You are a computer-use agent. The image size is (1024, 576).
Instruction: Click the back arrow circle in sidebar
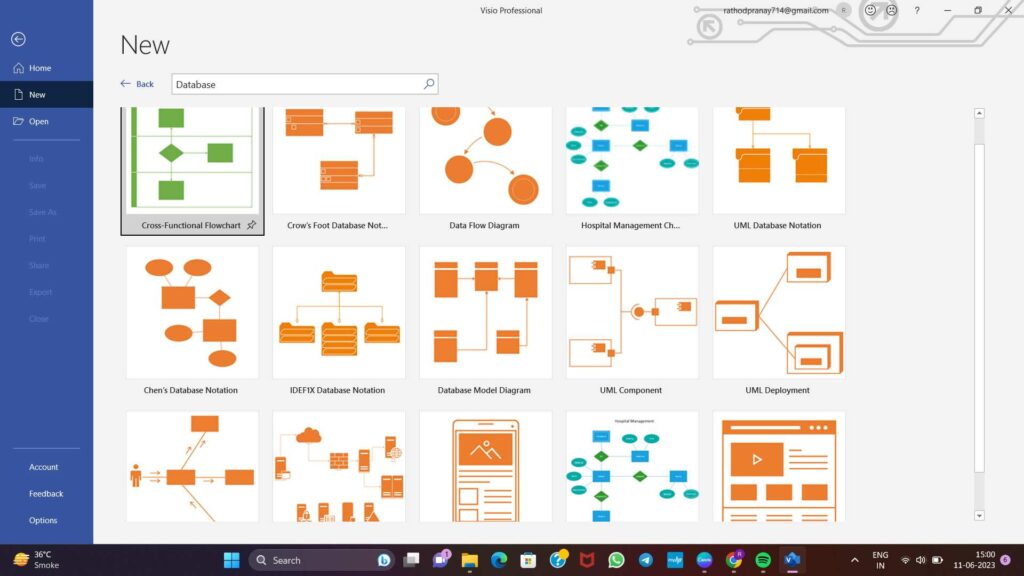tap(18, 39)
